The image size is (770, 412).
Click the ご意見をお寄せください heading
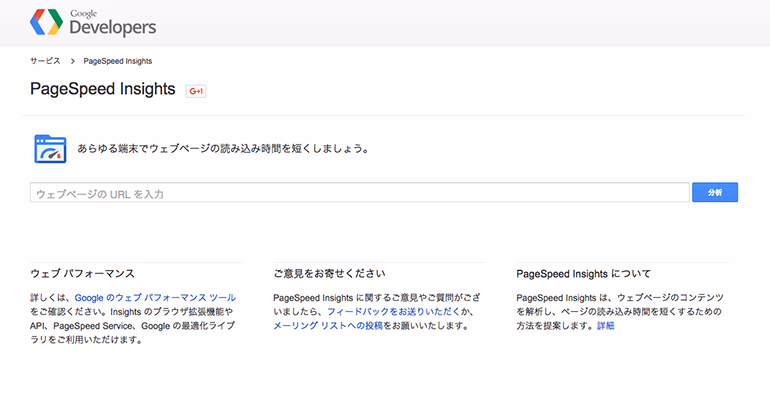click(x=330, y=274)
